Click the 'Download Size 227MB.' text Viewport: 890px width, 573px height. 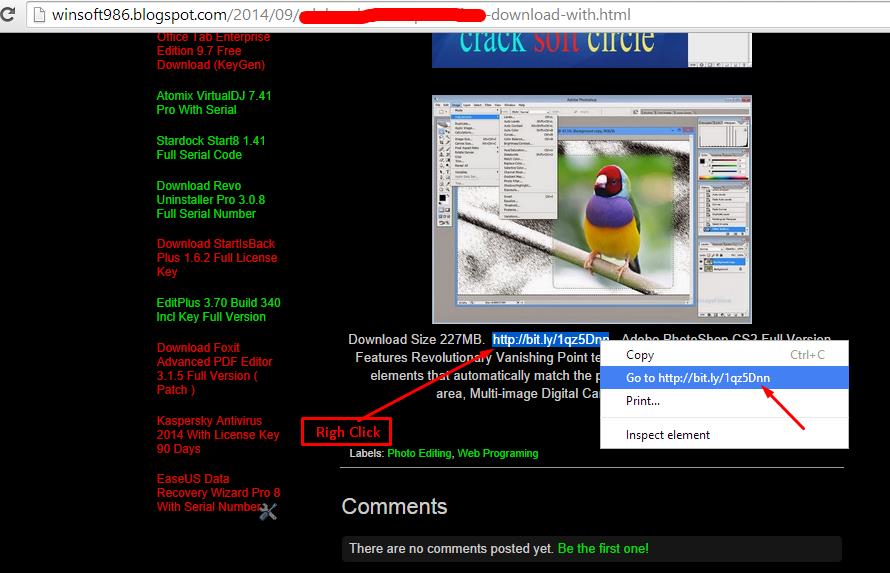click(x=416, y=339)
